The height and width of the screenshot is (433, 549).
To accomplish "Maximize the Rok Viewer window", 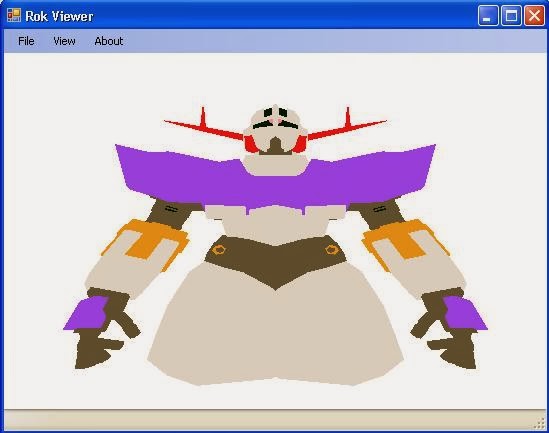I will coord(511,16).
